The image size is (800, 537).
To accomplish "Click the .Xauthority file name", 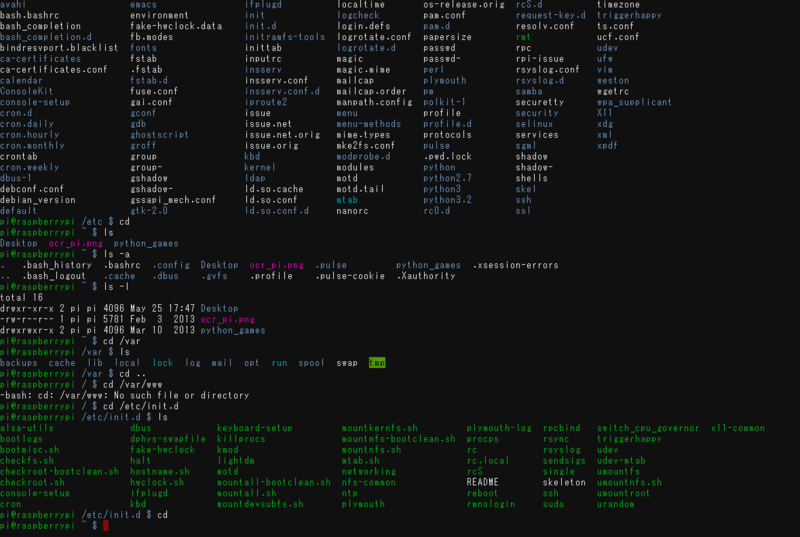I will point(426,276).
